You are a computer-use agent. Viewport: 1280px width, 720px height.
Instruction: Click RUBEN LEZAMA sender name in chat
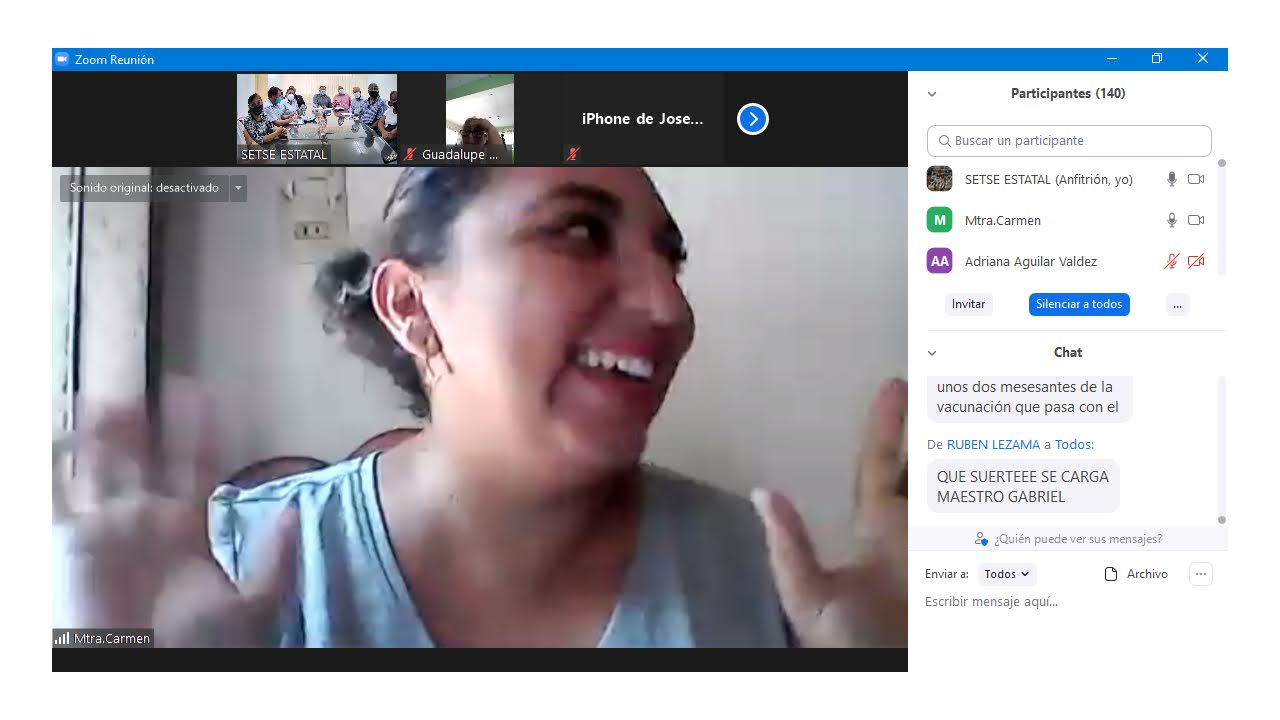pyautogui.click(x=993, y=444)
